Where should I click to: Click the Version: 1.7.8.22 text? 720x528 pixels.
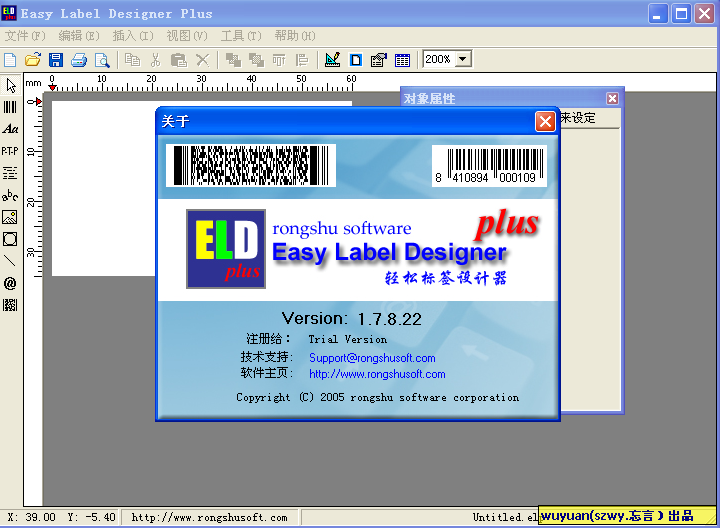pyautogui.click(x=352, y=319)
